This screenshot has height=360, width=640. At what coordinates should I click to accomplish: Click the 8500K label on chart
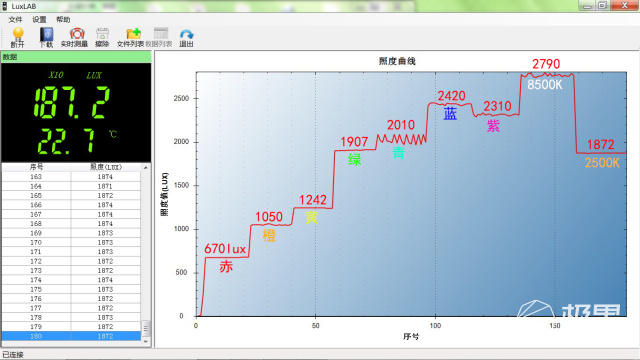pos(544,84)
